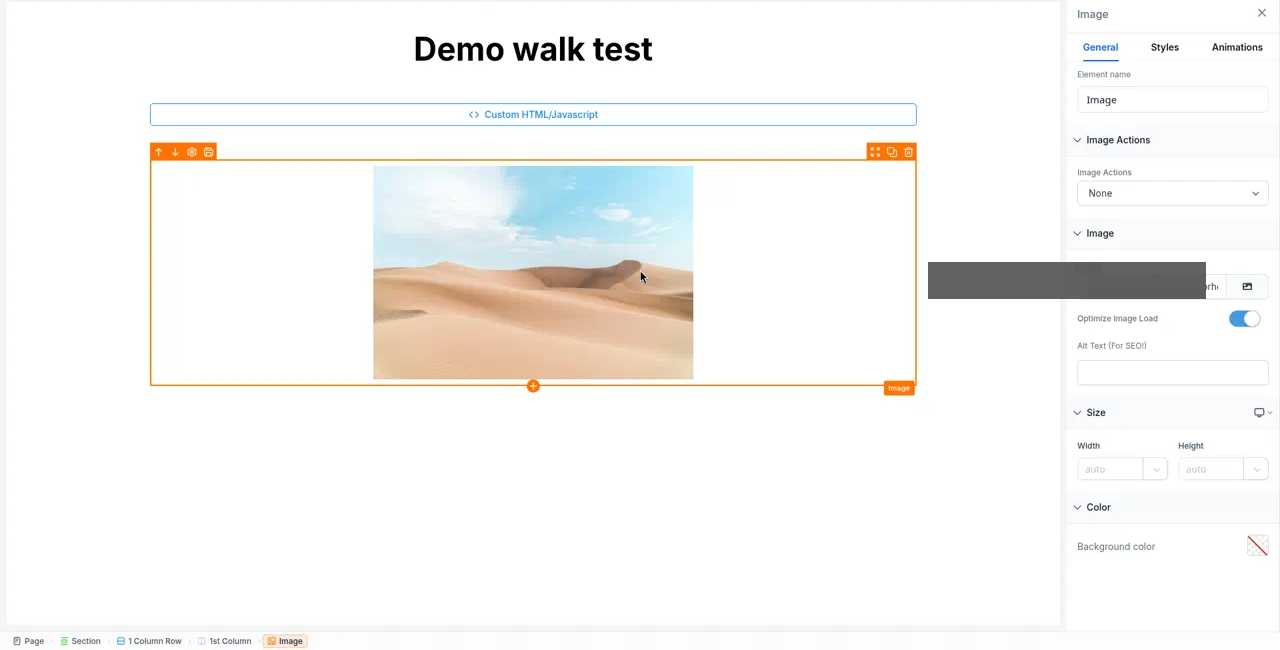Switch device view with monitor icon in Size

1262,412
